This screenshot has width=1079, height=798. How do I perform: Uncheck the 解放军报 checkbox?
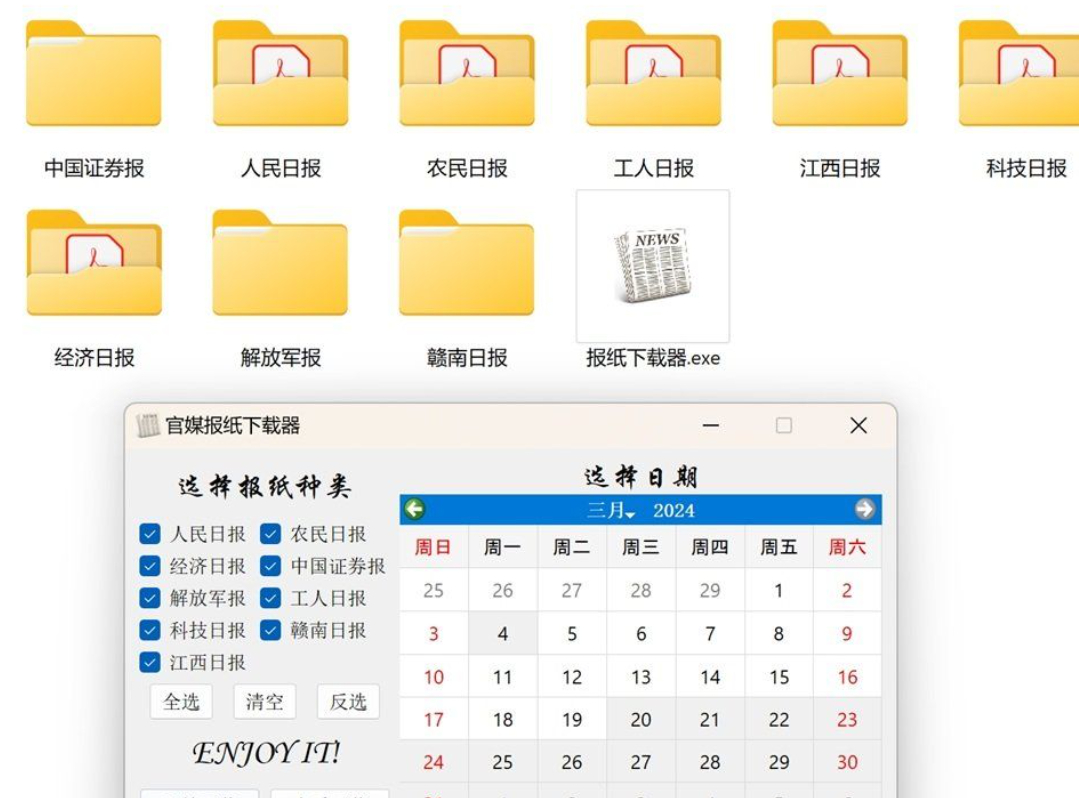pos(149,598)
